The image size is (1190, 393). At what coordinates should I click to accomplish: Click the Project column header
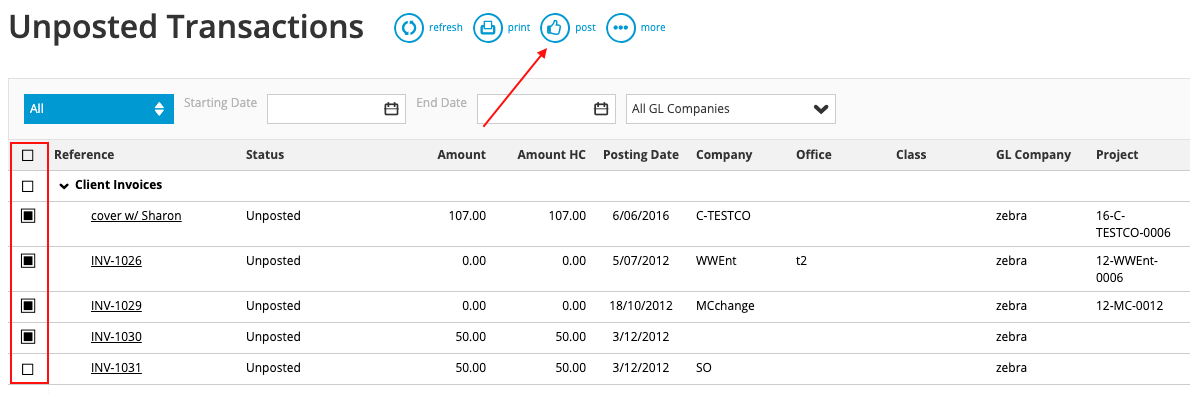tap(1117, 155)
